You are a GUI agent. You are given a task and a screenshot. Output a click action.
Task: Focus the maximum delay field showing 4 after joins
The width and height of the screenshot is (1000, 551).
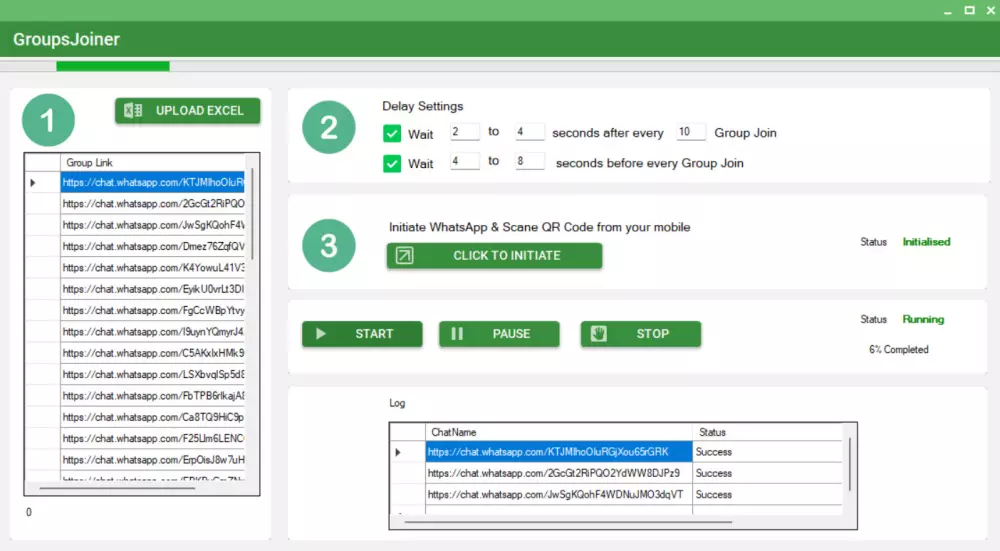coord(530,131)
